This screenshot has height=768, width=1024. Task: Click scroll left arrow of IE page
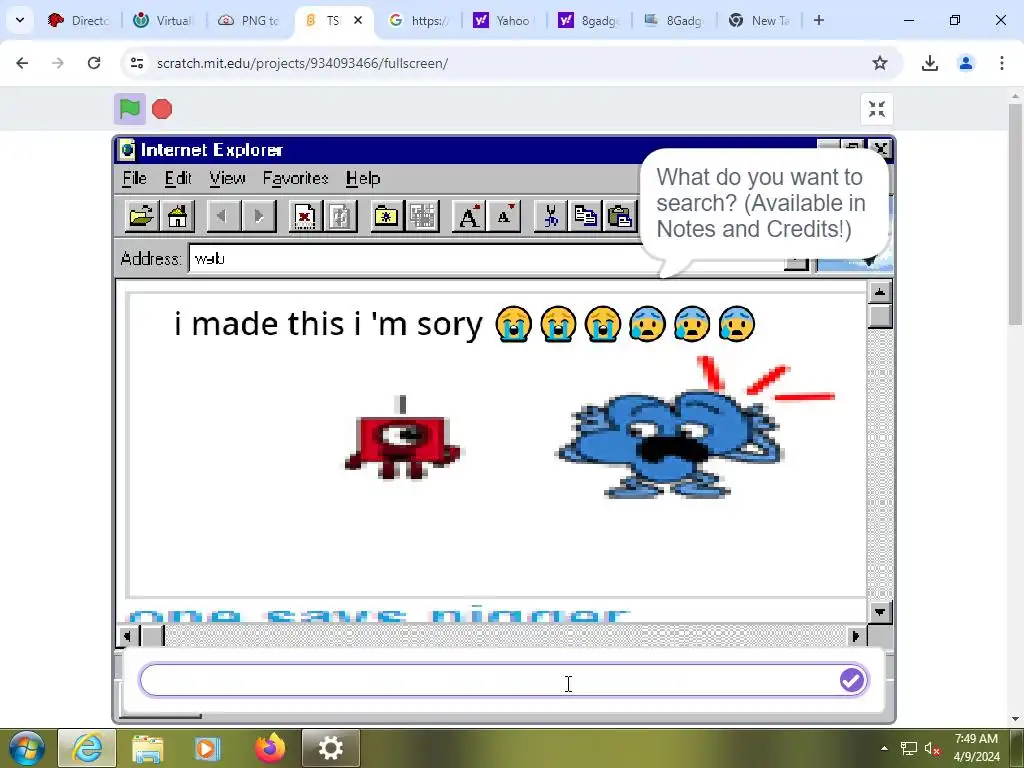click(x=128, y=635)
